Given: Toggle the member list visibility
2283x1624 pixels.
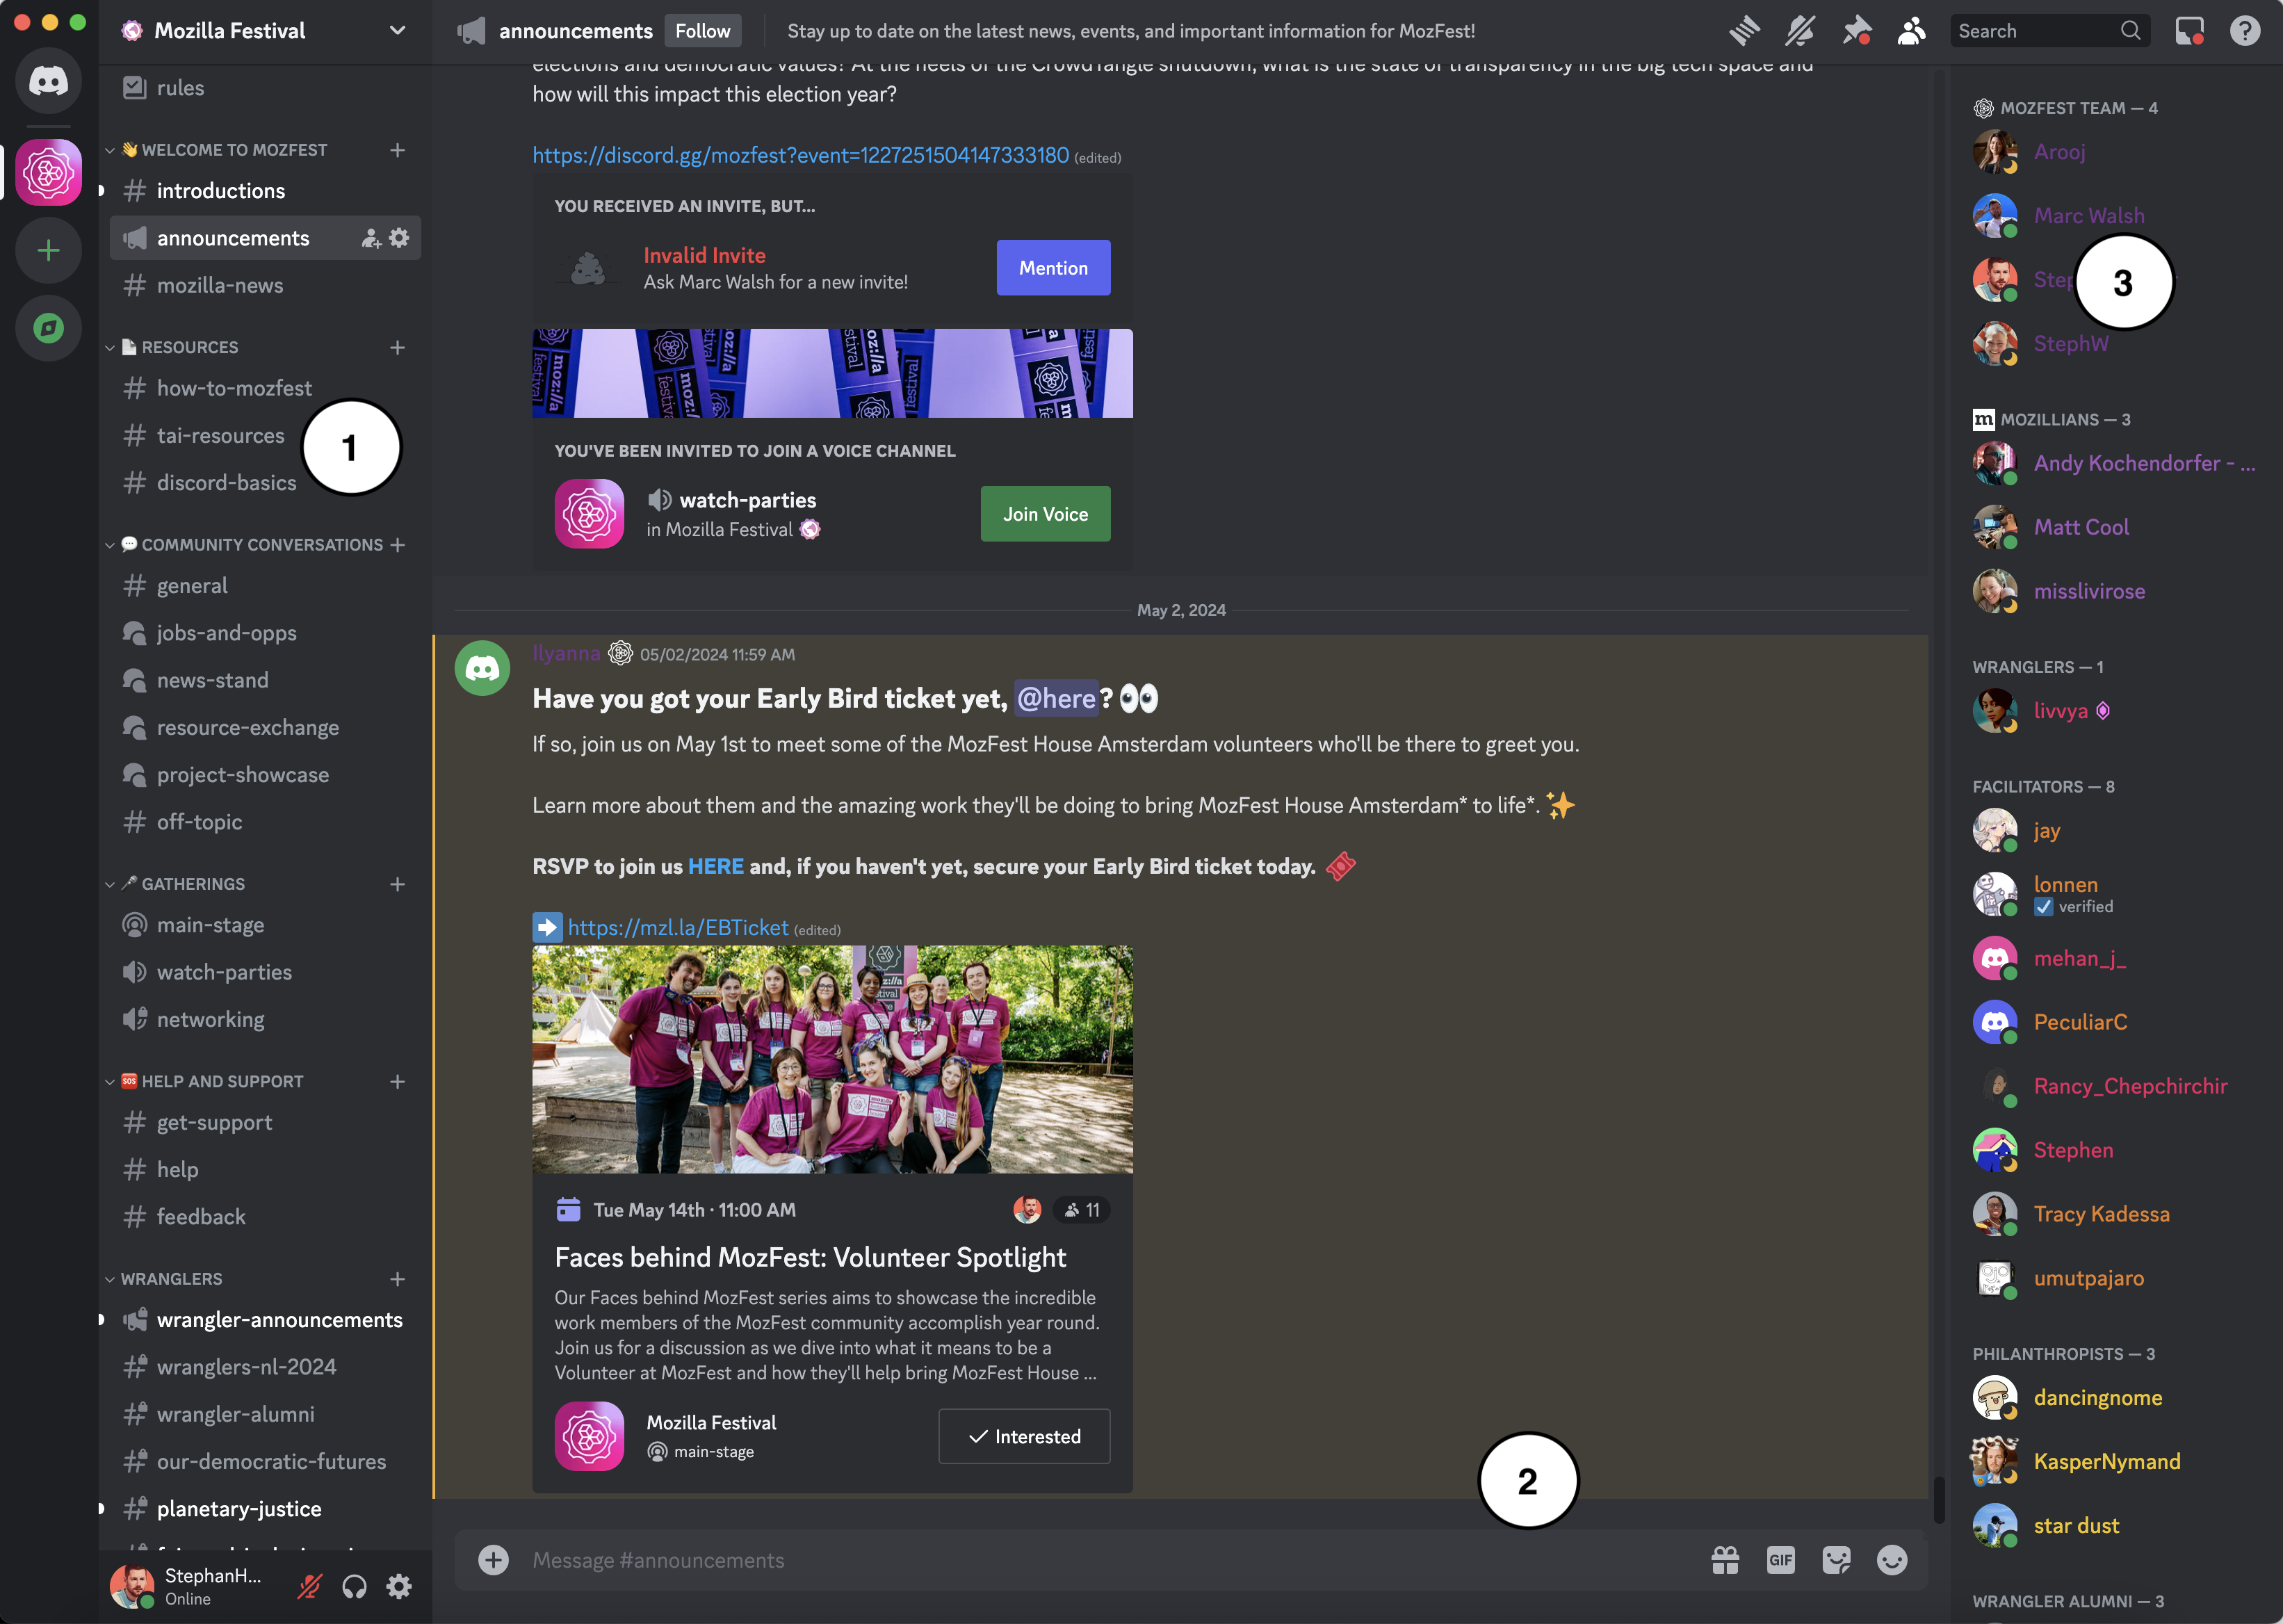Looking at the screenshot, I should (x=1911, y=31).
